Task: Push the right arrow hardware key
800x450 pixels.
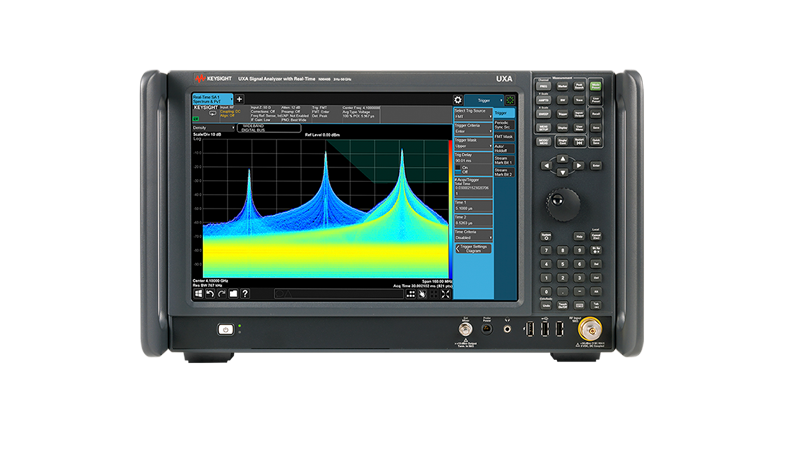Action: pyautogui.click(x=579, y=166)
